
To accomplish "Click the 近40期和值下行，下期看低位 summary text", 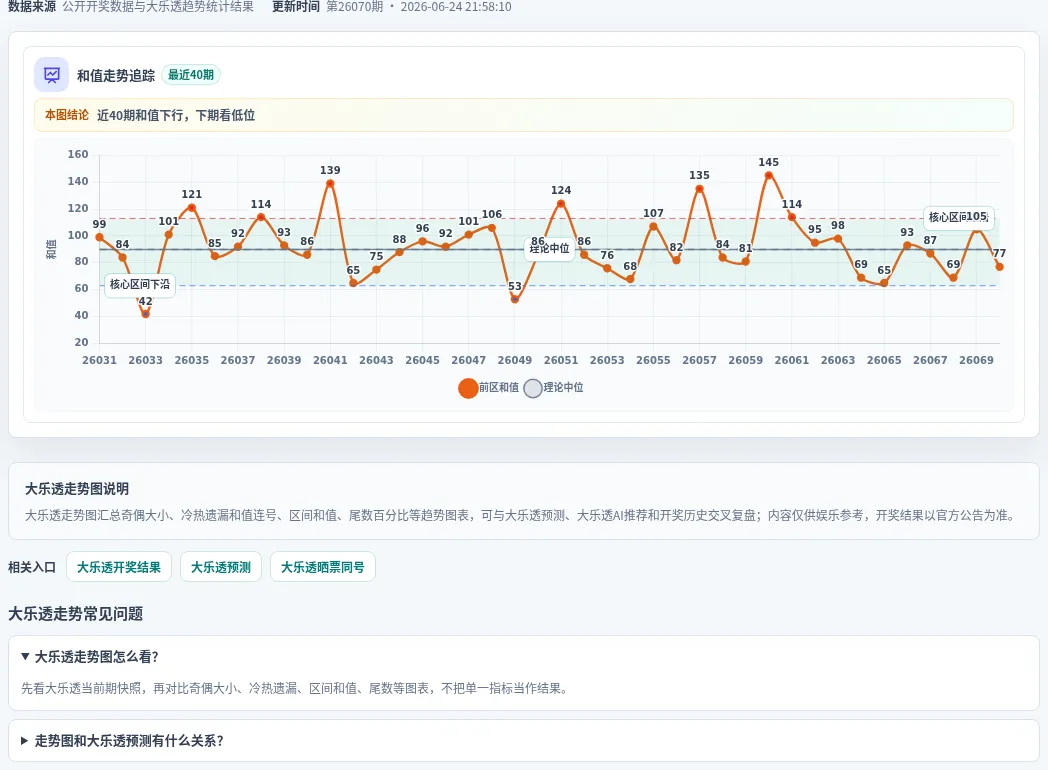I will tap(176, 115).
